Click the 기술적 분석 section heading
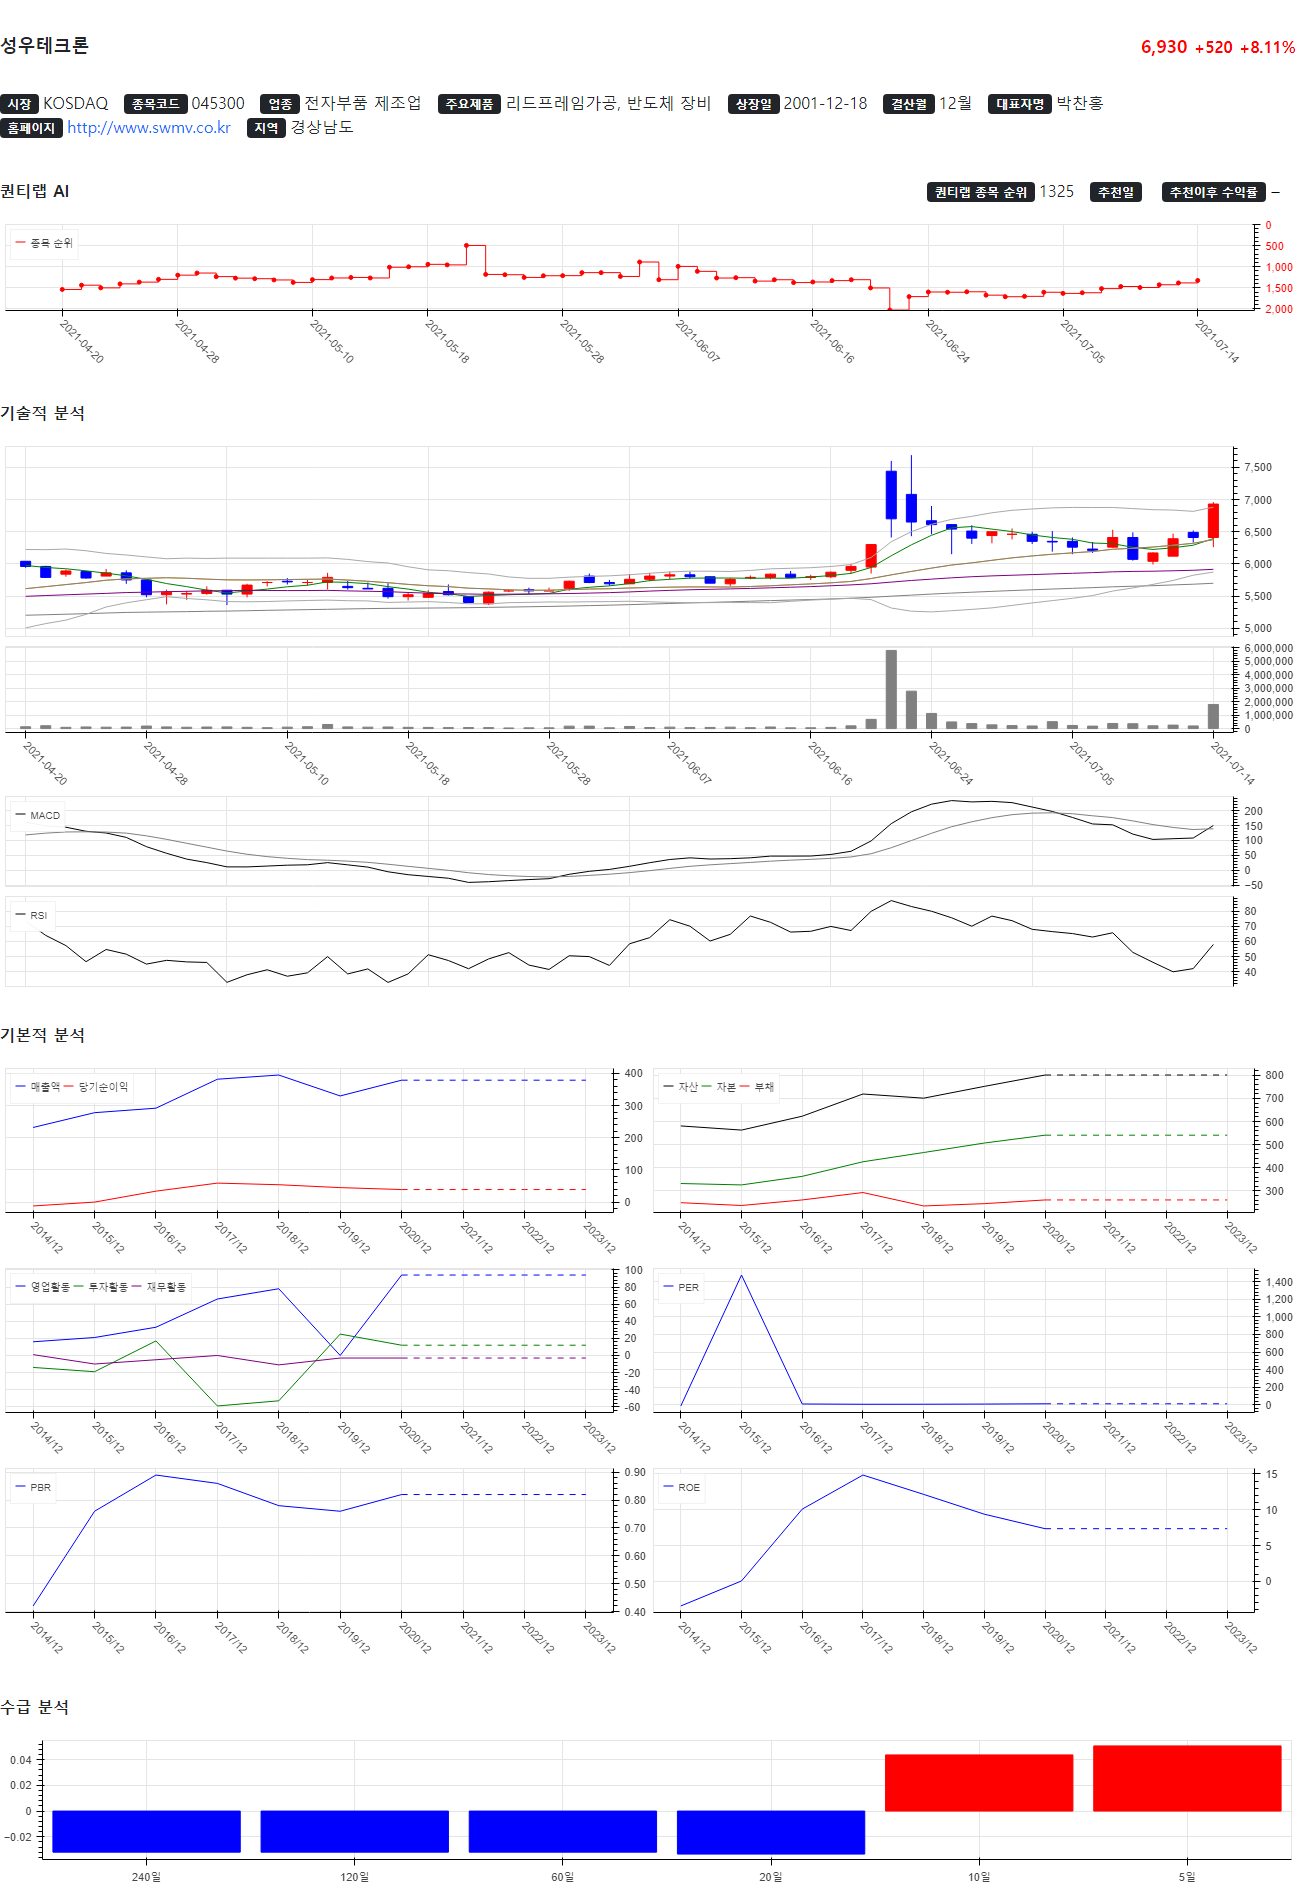 43,413
